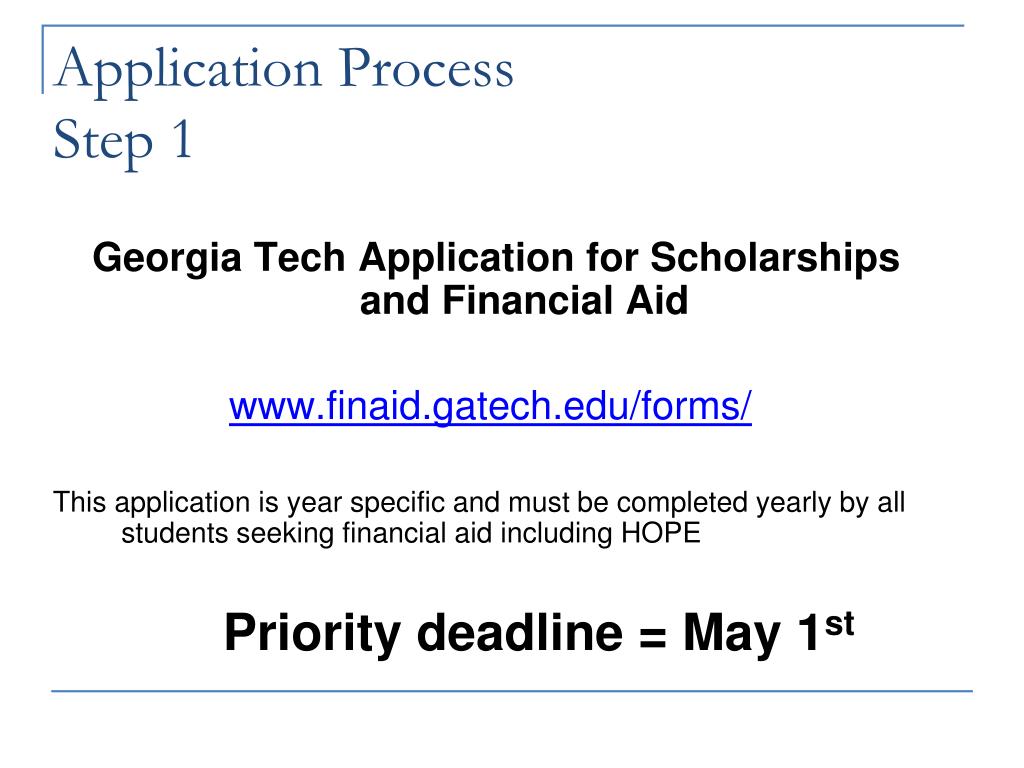
Task: Select the "Step 1" subtitle line
Action: [123, 142]
